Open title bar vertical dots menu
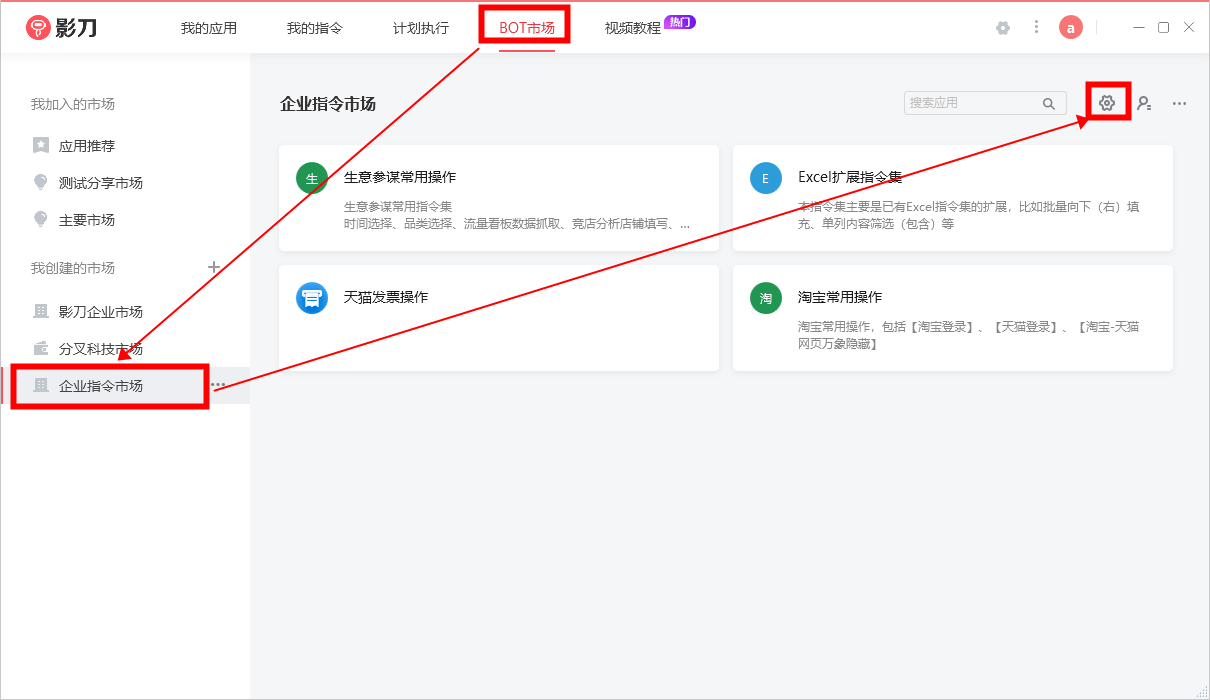 (1037, 28)
